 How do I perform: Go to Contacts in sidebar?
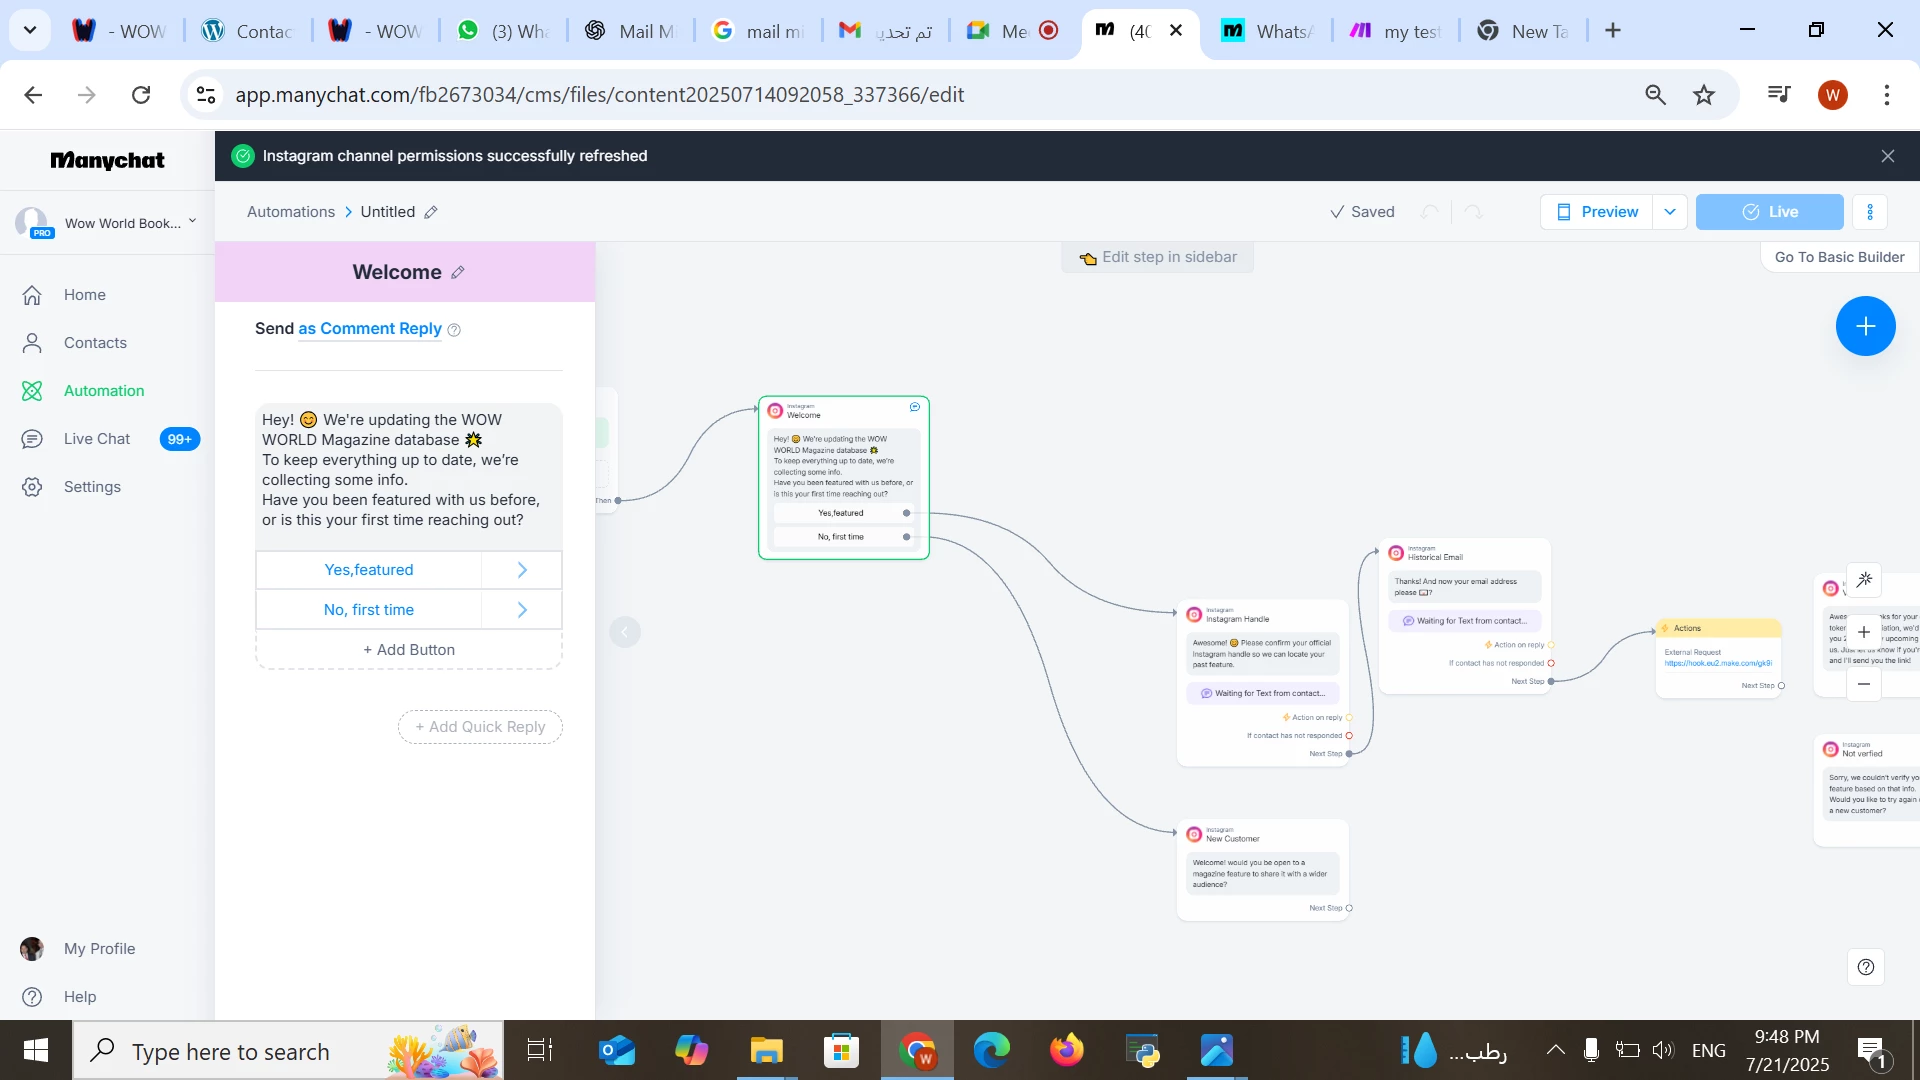coord(95,343)
